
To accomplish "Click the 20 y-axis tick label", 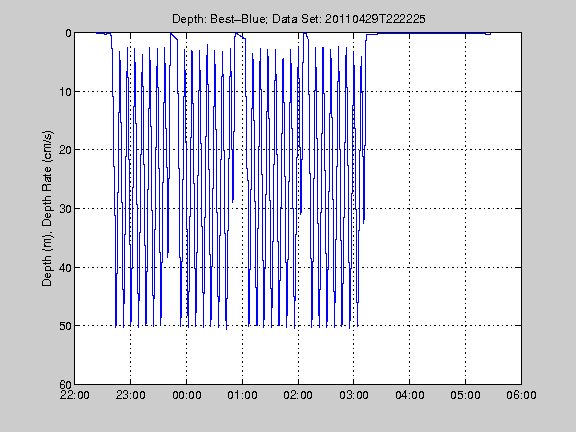I will tap(65, 150).
